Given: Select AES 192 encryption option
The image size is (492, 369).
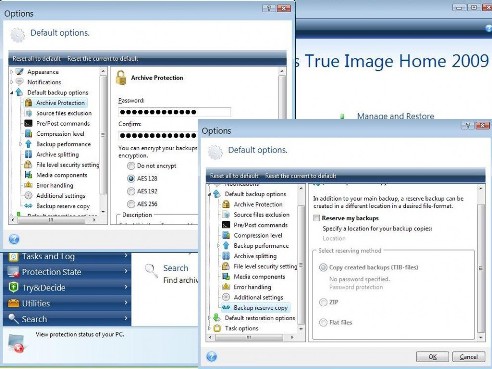Looking at the screenshot, I should point(131,191).
